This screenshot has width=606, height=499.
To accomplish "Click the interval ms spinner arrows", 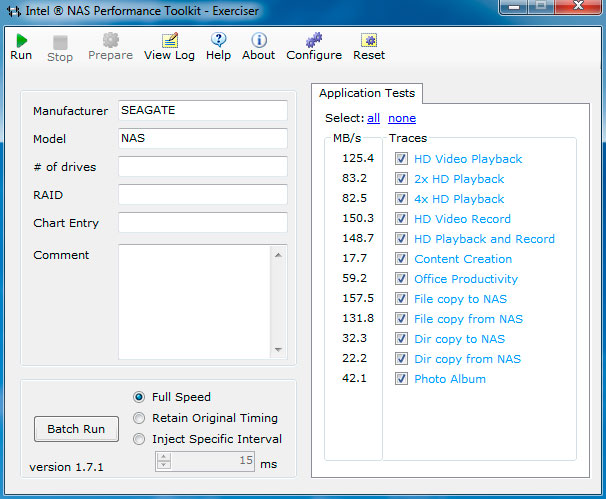I will point(162,462).
